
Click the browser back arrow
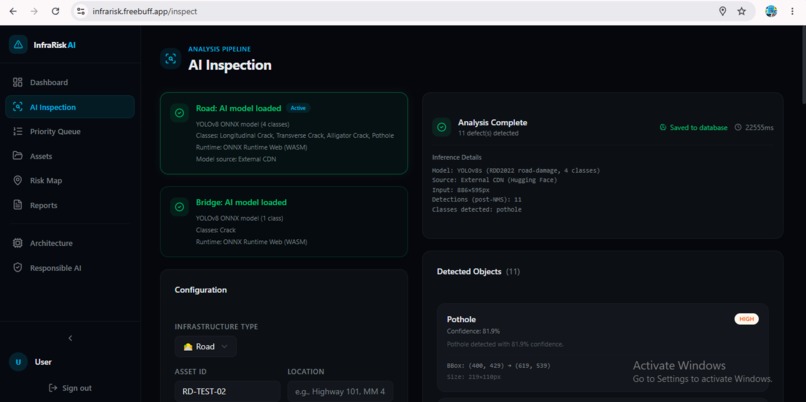[x=13, y=11]
